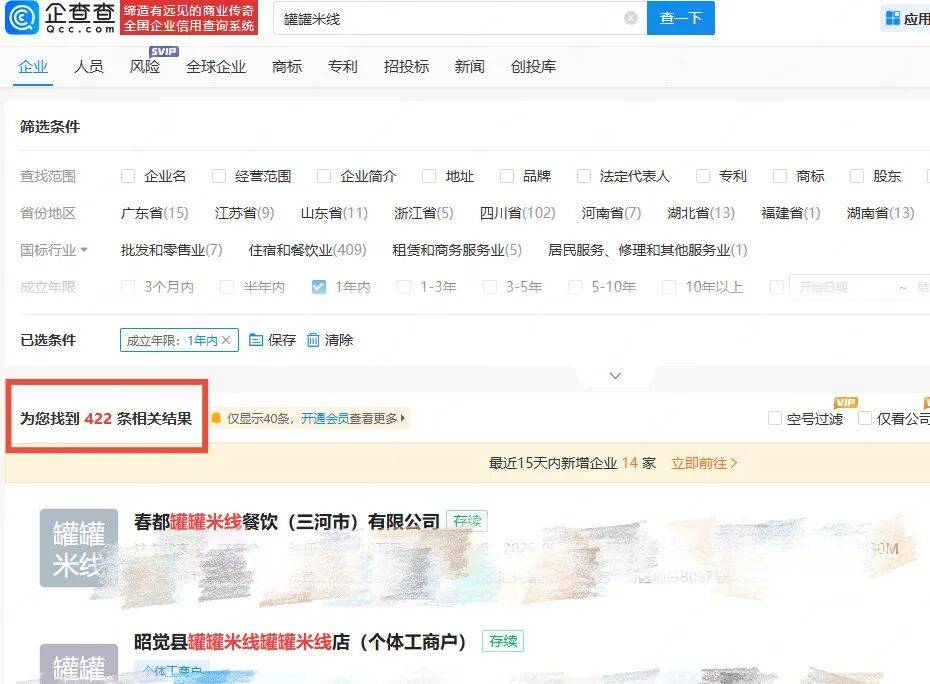Click the 清除 trash icon
930x684 pixels.
[x=314, y=340]
